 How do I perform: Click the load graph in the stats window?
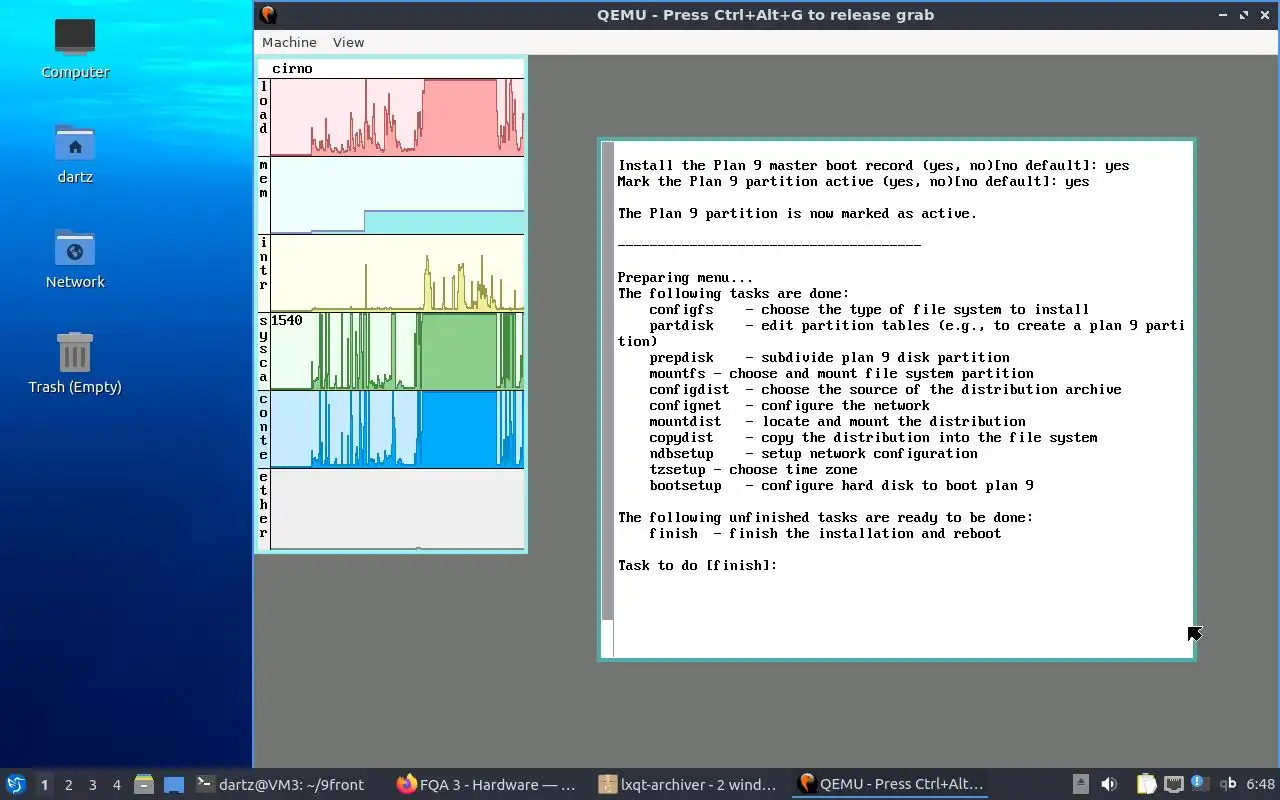(x=397, y=117)
